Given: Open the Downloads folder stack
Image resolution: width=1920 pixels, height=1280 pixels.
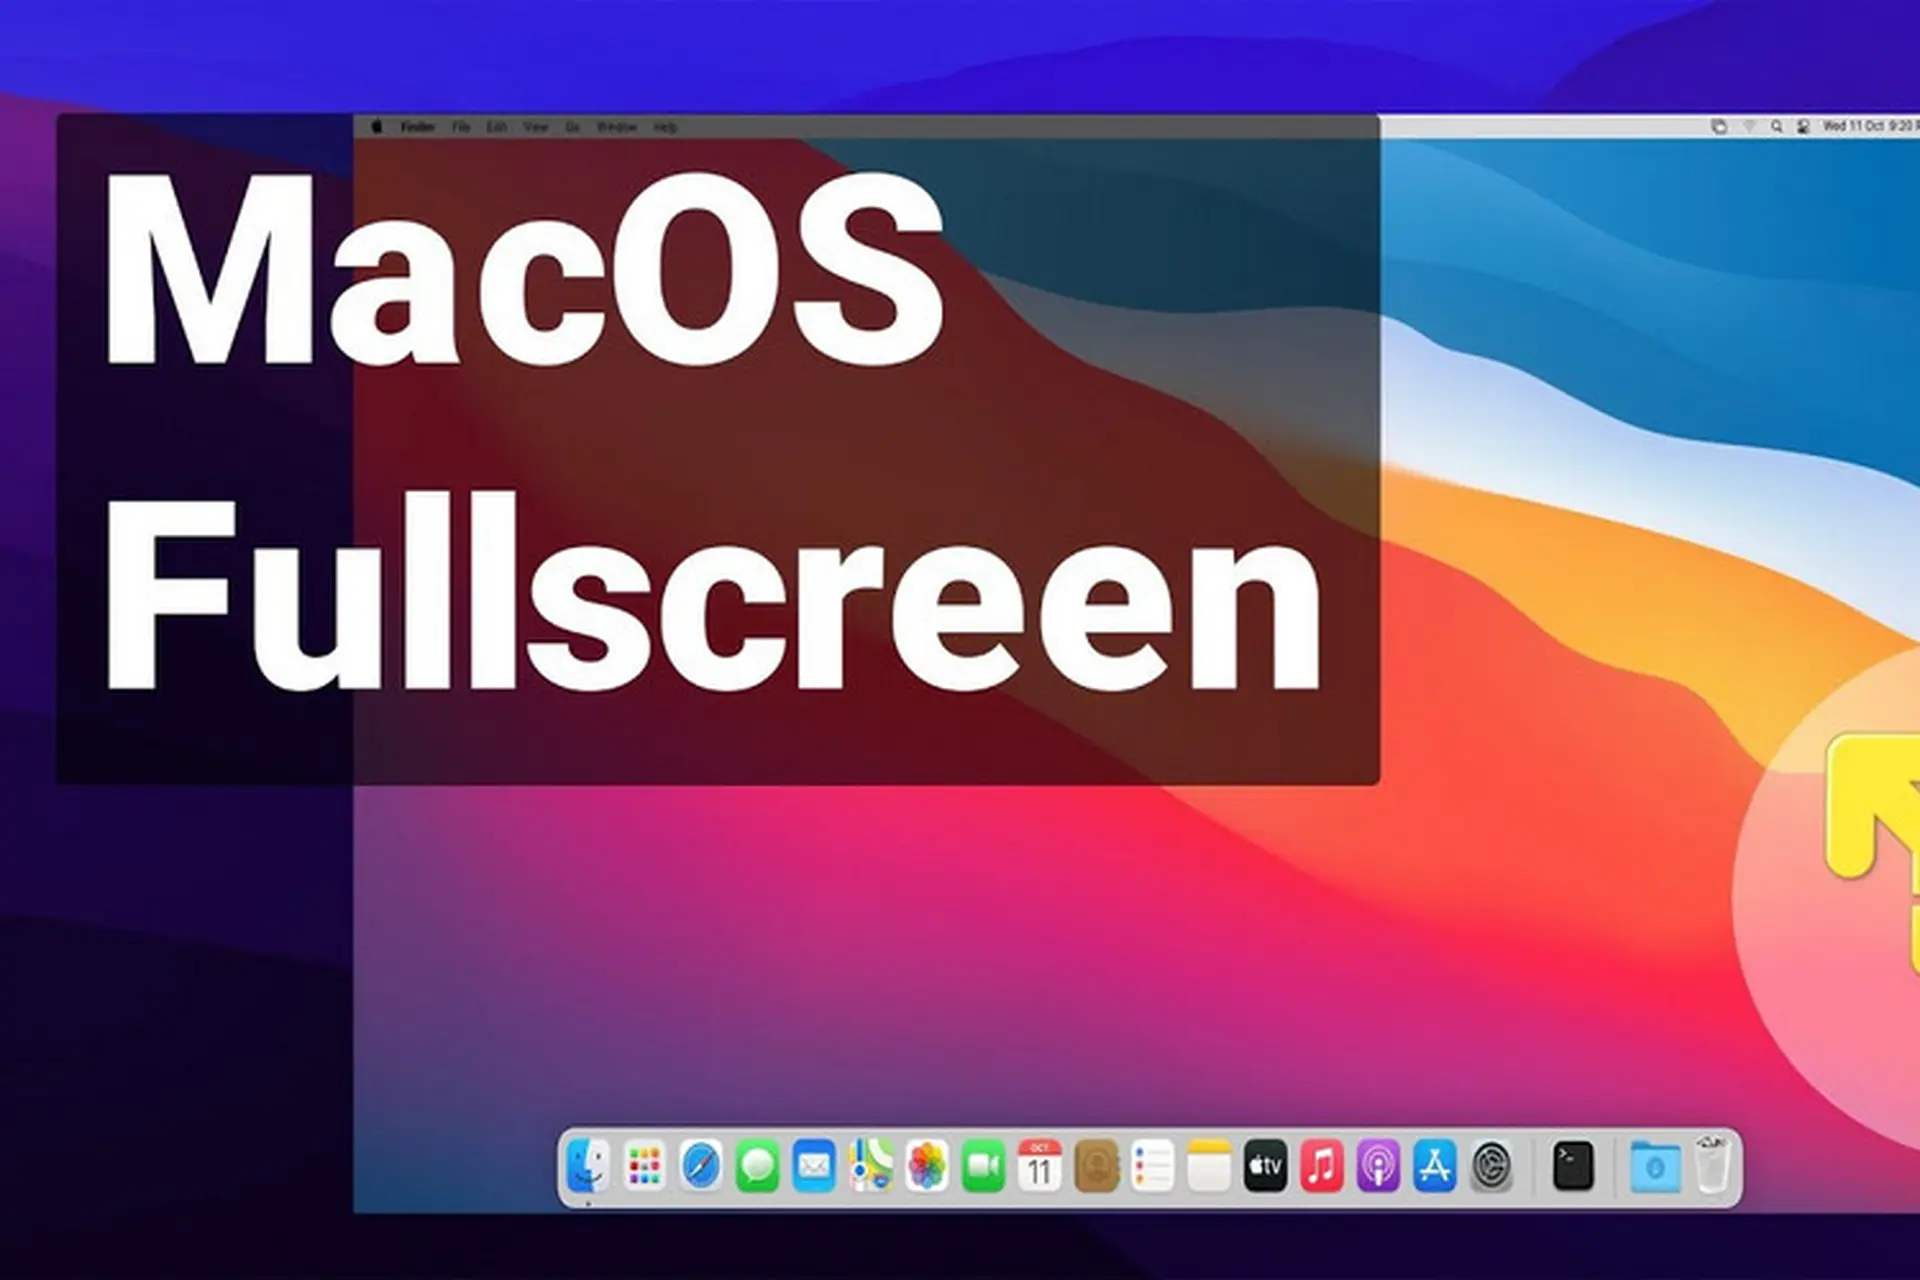Looking at the screenshot, I should click(1654, 1166).
